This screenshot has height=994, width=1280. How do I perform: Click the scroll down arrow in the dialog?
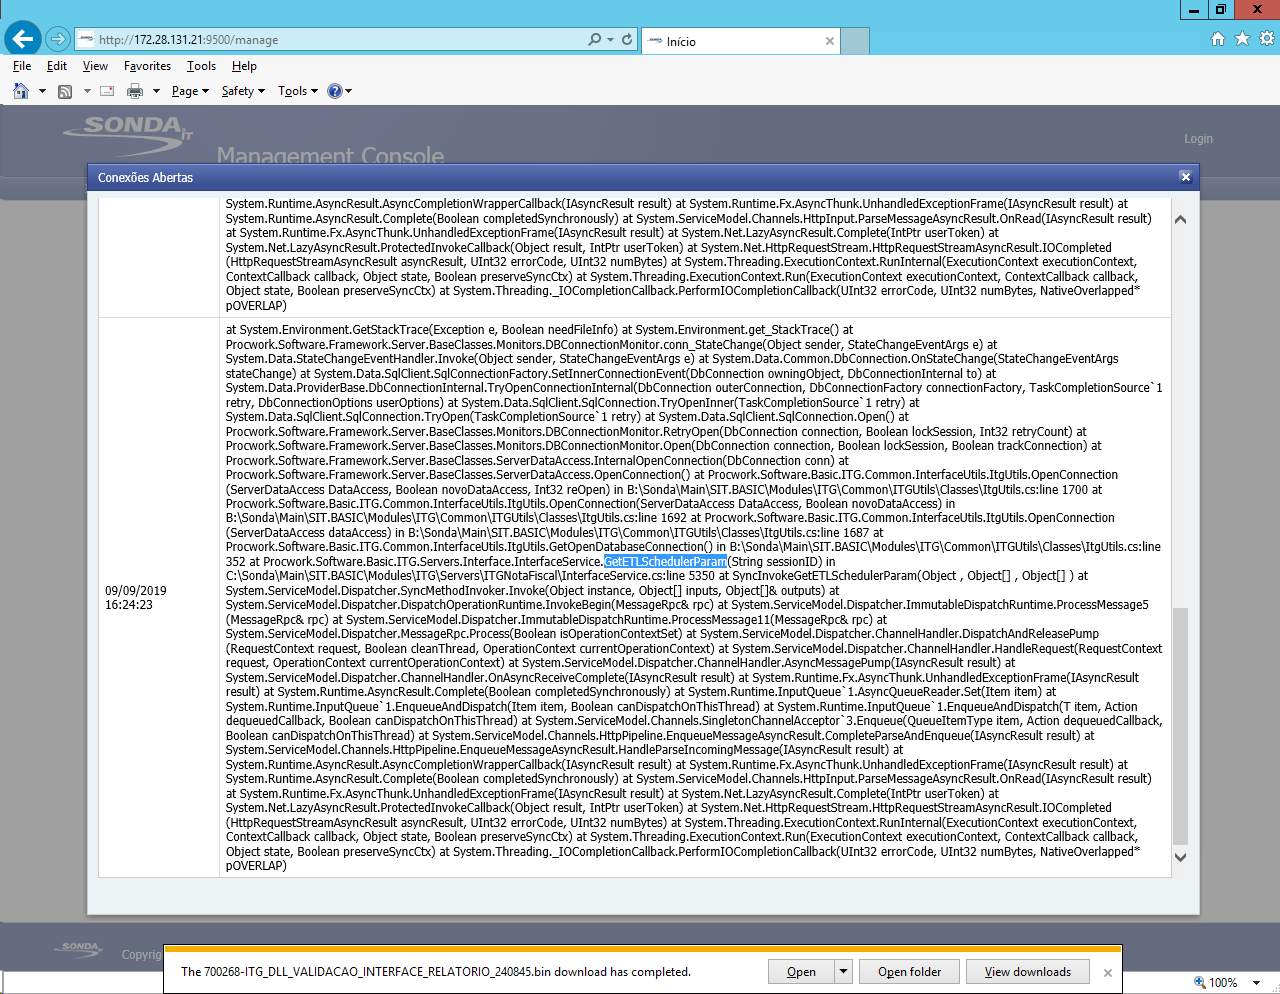(x=1180, y=857)
